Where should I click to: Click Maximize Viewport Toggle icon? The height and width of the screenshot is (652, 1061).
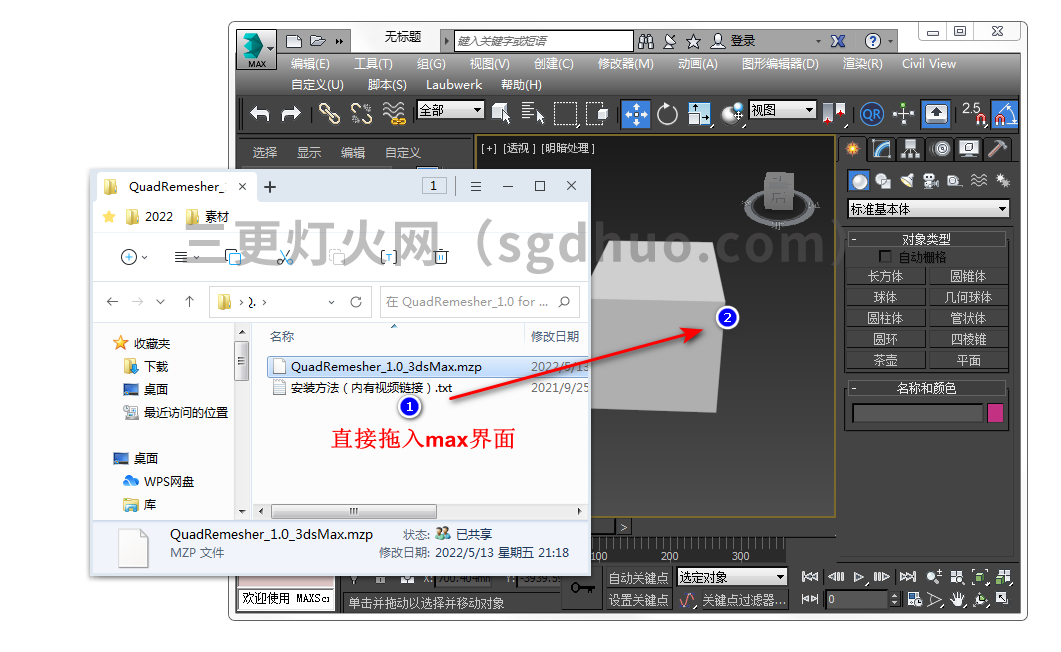pos(1002,599)
